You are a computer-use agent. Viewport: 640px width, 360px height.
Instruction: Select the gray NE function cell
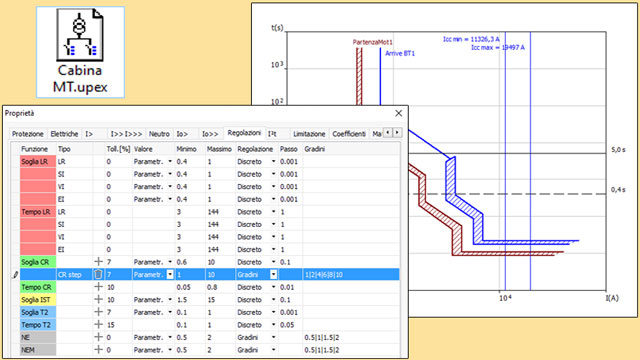(x=38, y=338)
